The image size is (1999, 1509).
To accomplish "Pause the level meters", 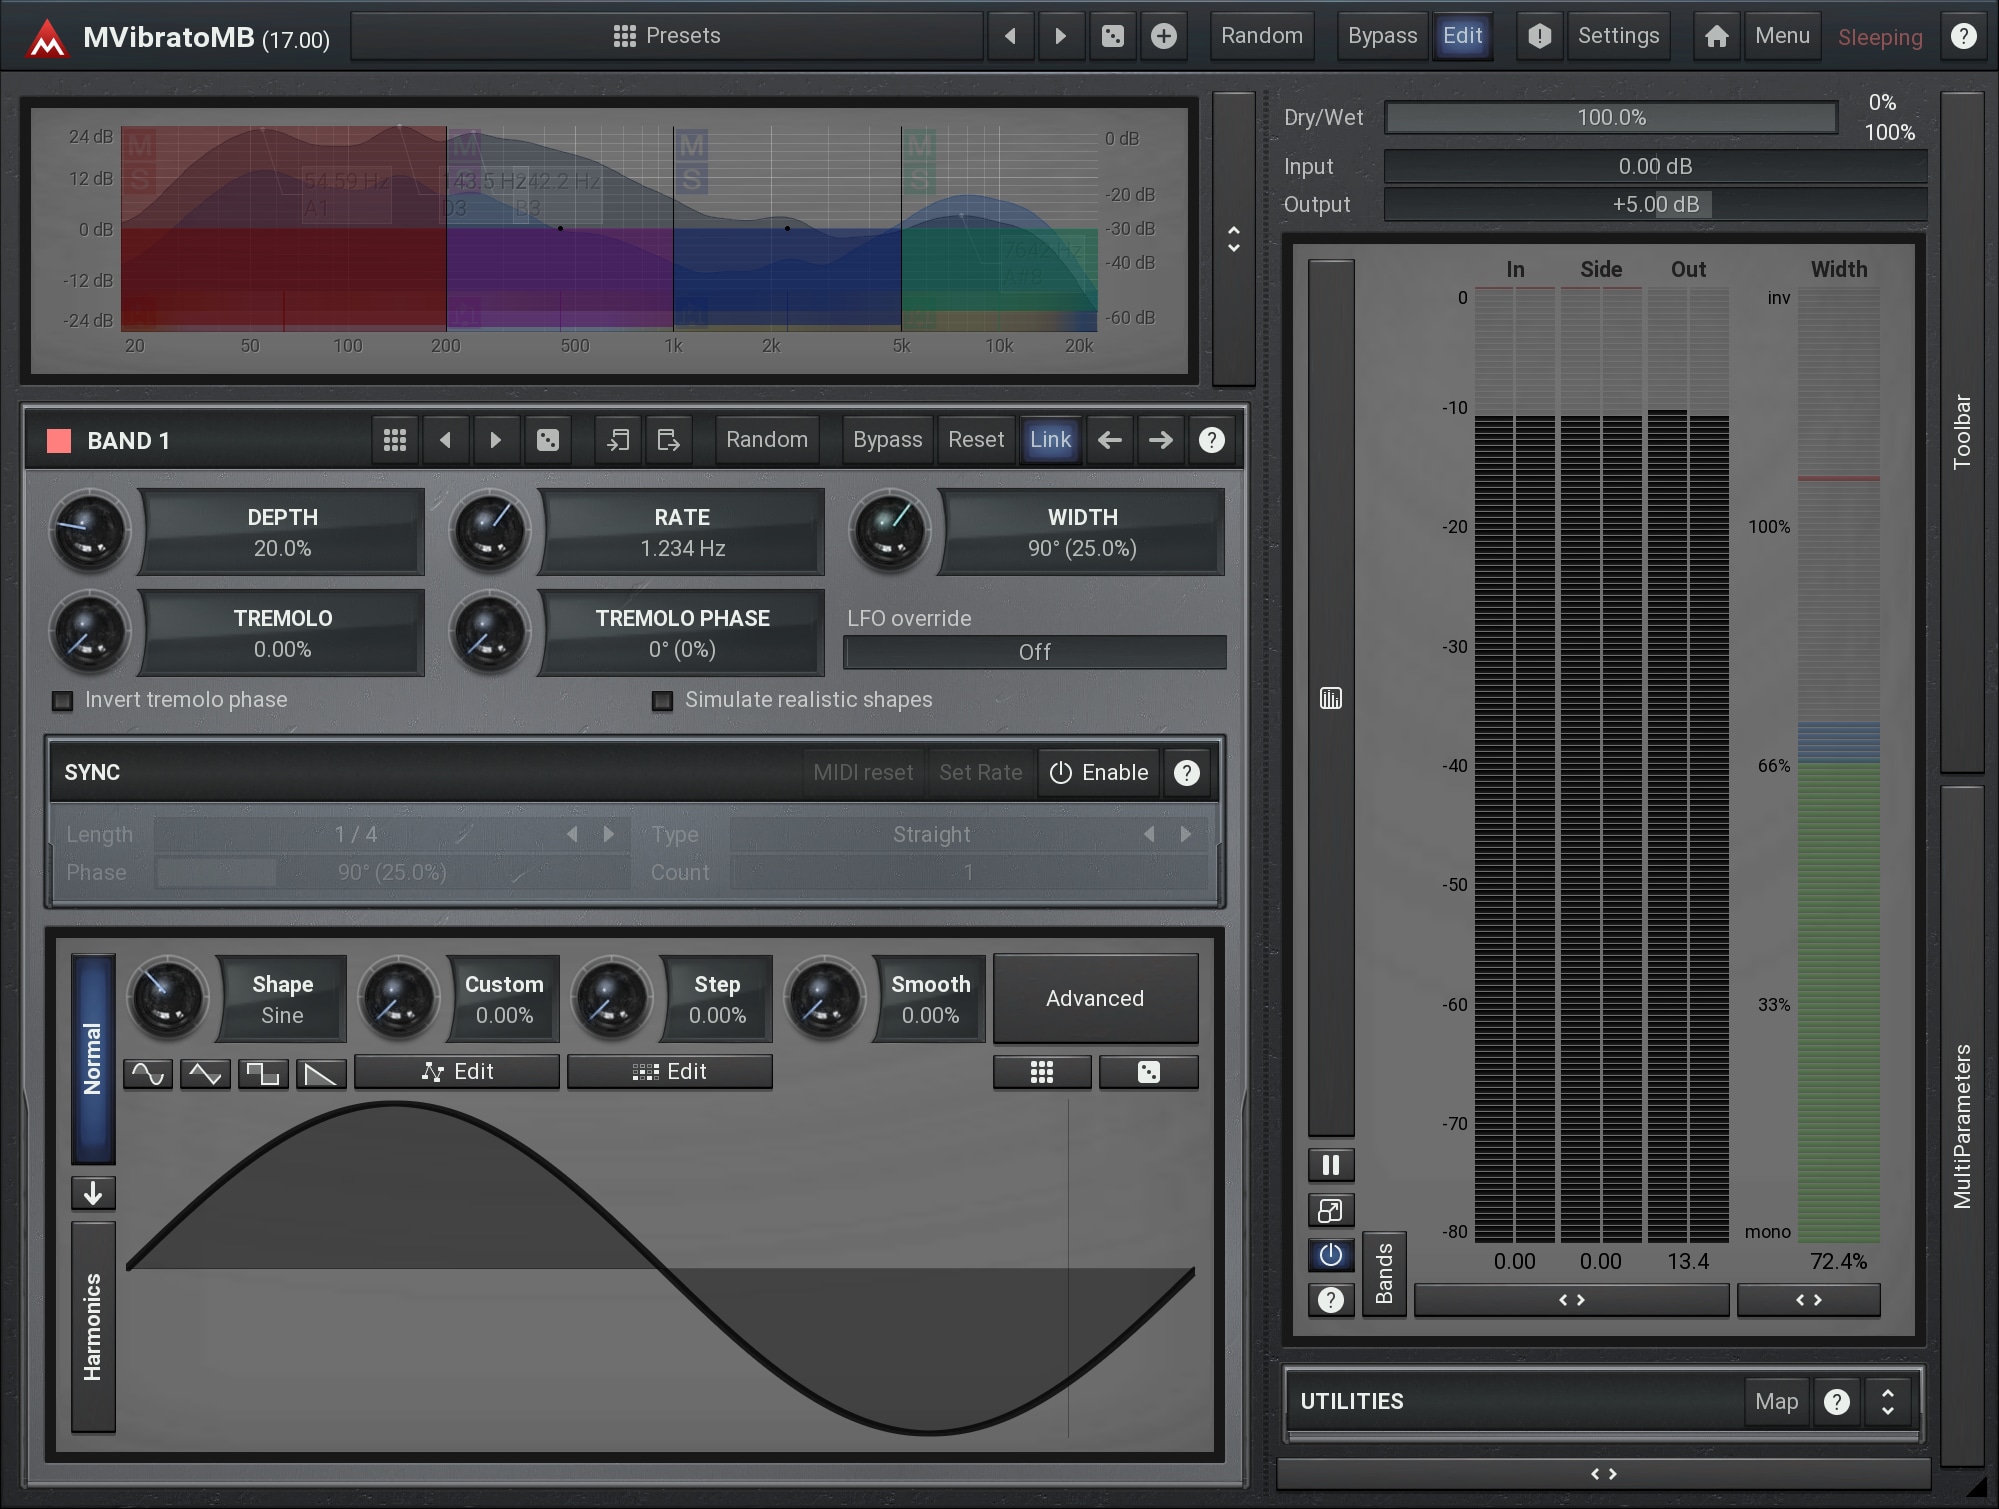I will click(1330, 1165).
